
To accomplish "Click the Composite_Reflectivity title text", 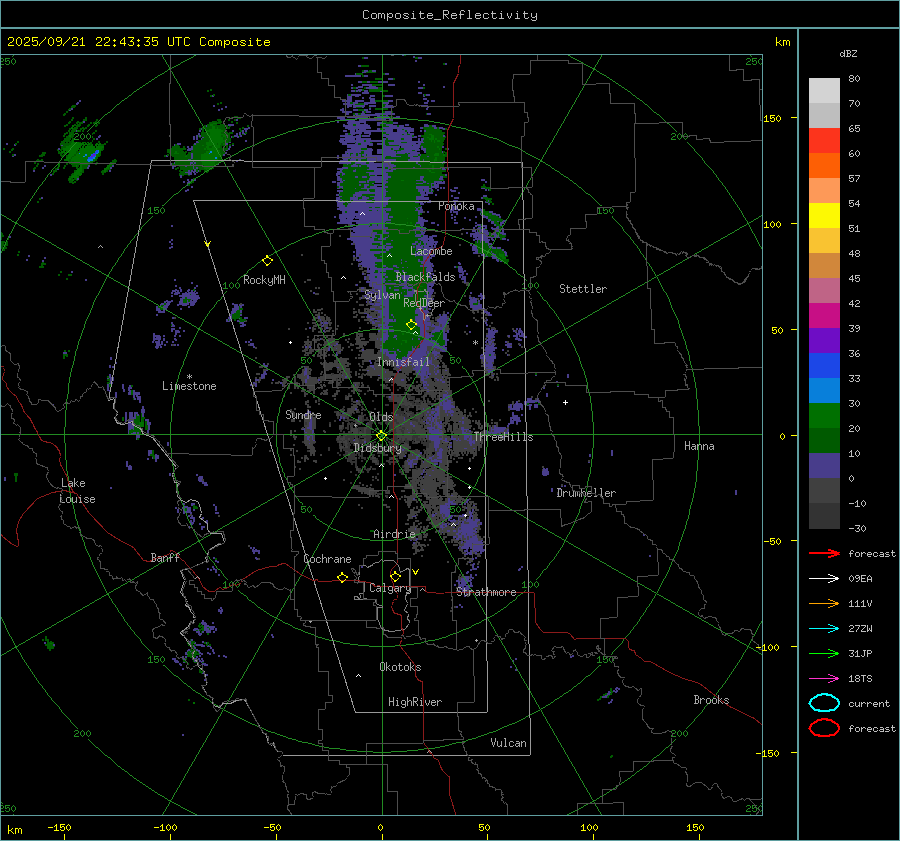I will [449, 15].
